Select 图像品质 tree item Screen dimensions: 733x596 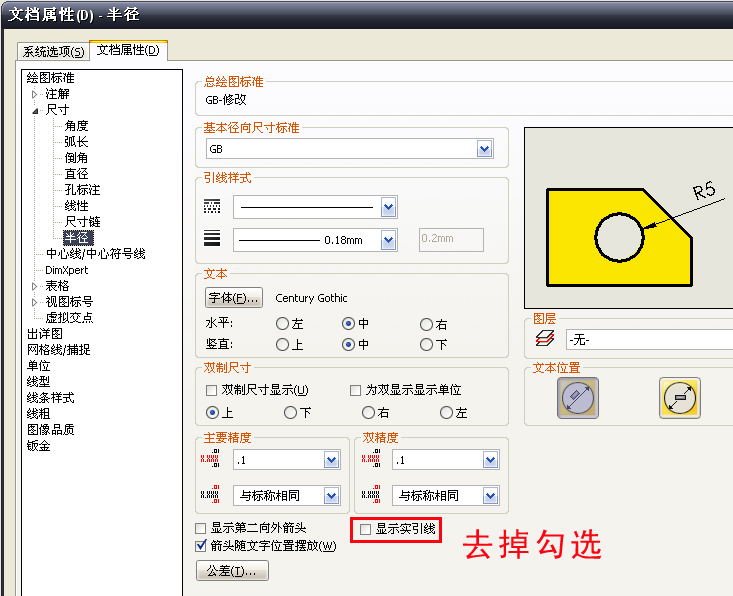point(50,430)
